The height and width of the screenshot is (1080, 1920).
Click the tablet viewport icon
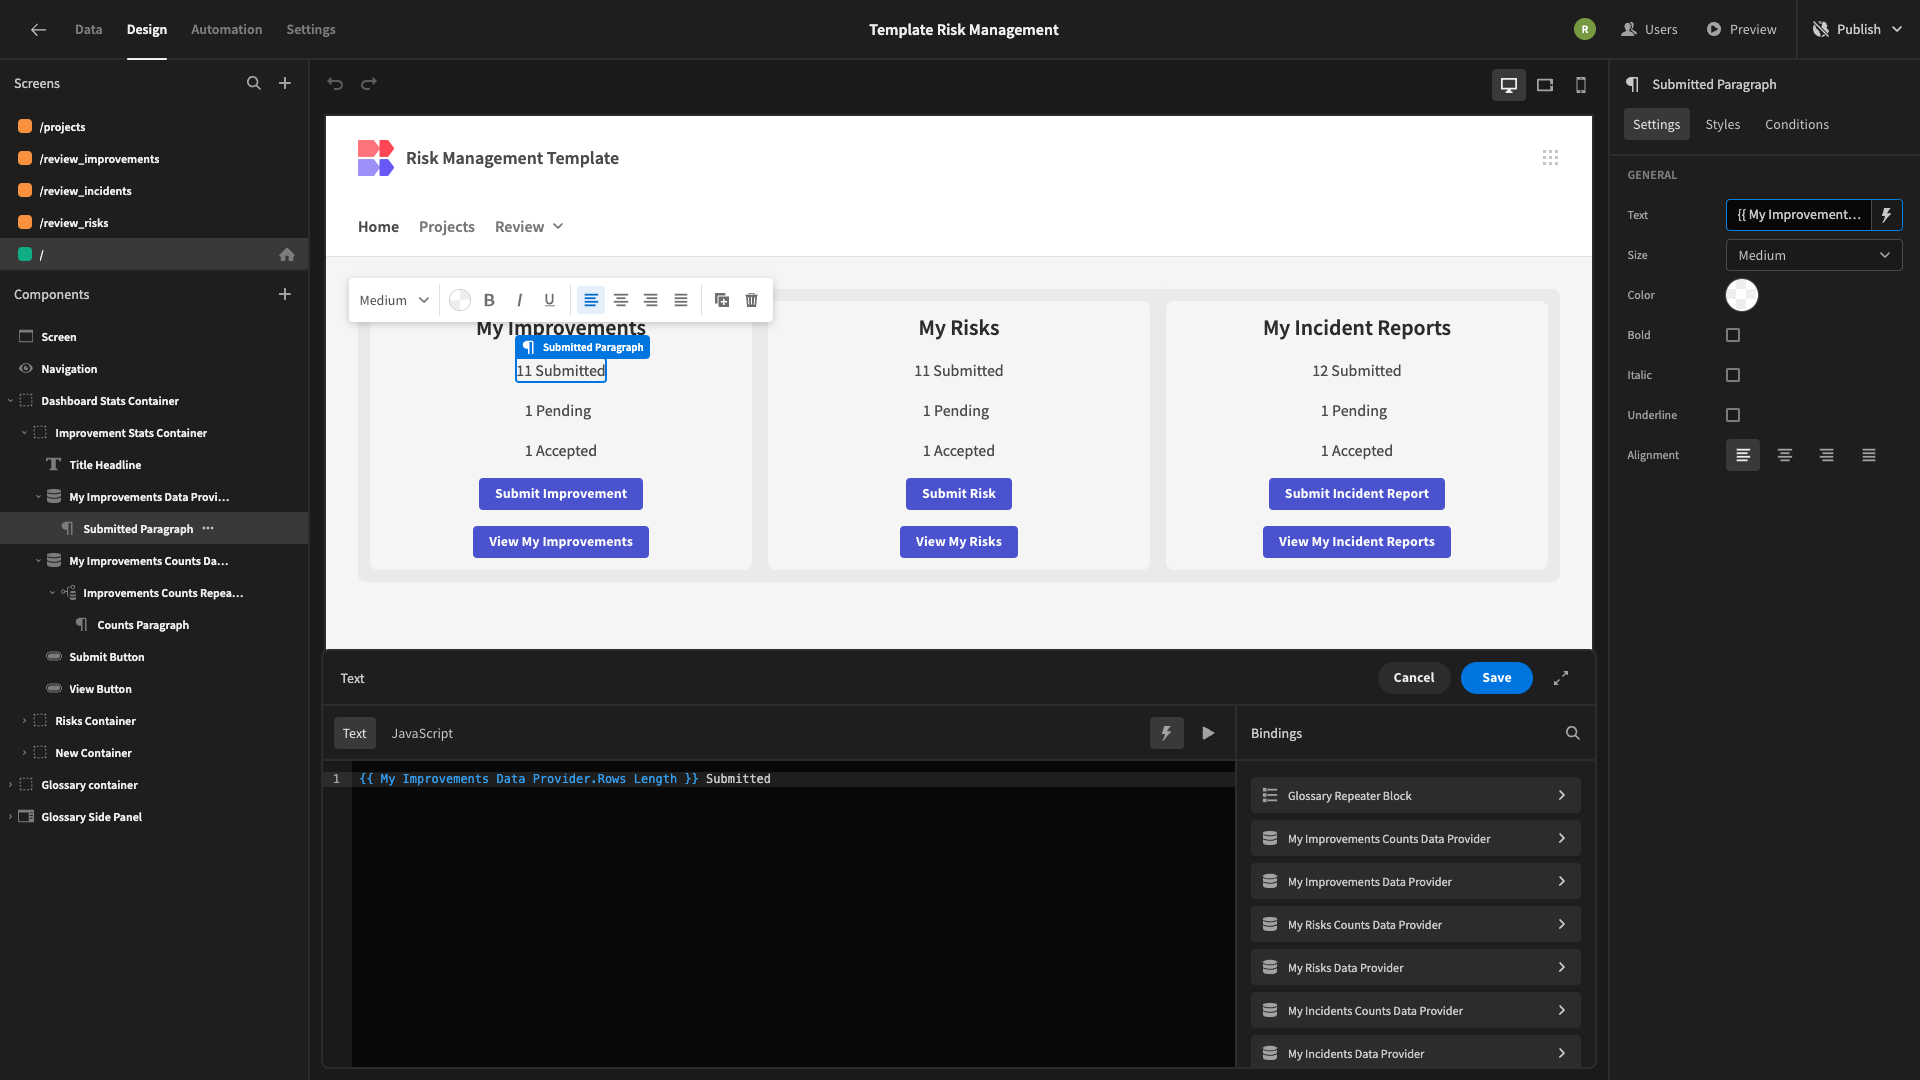1544,84
